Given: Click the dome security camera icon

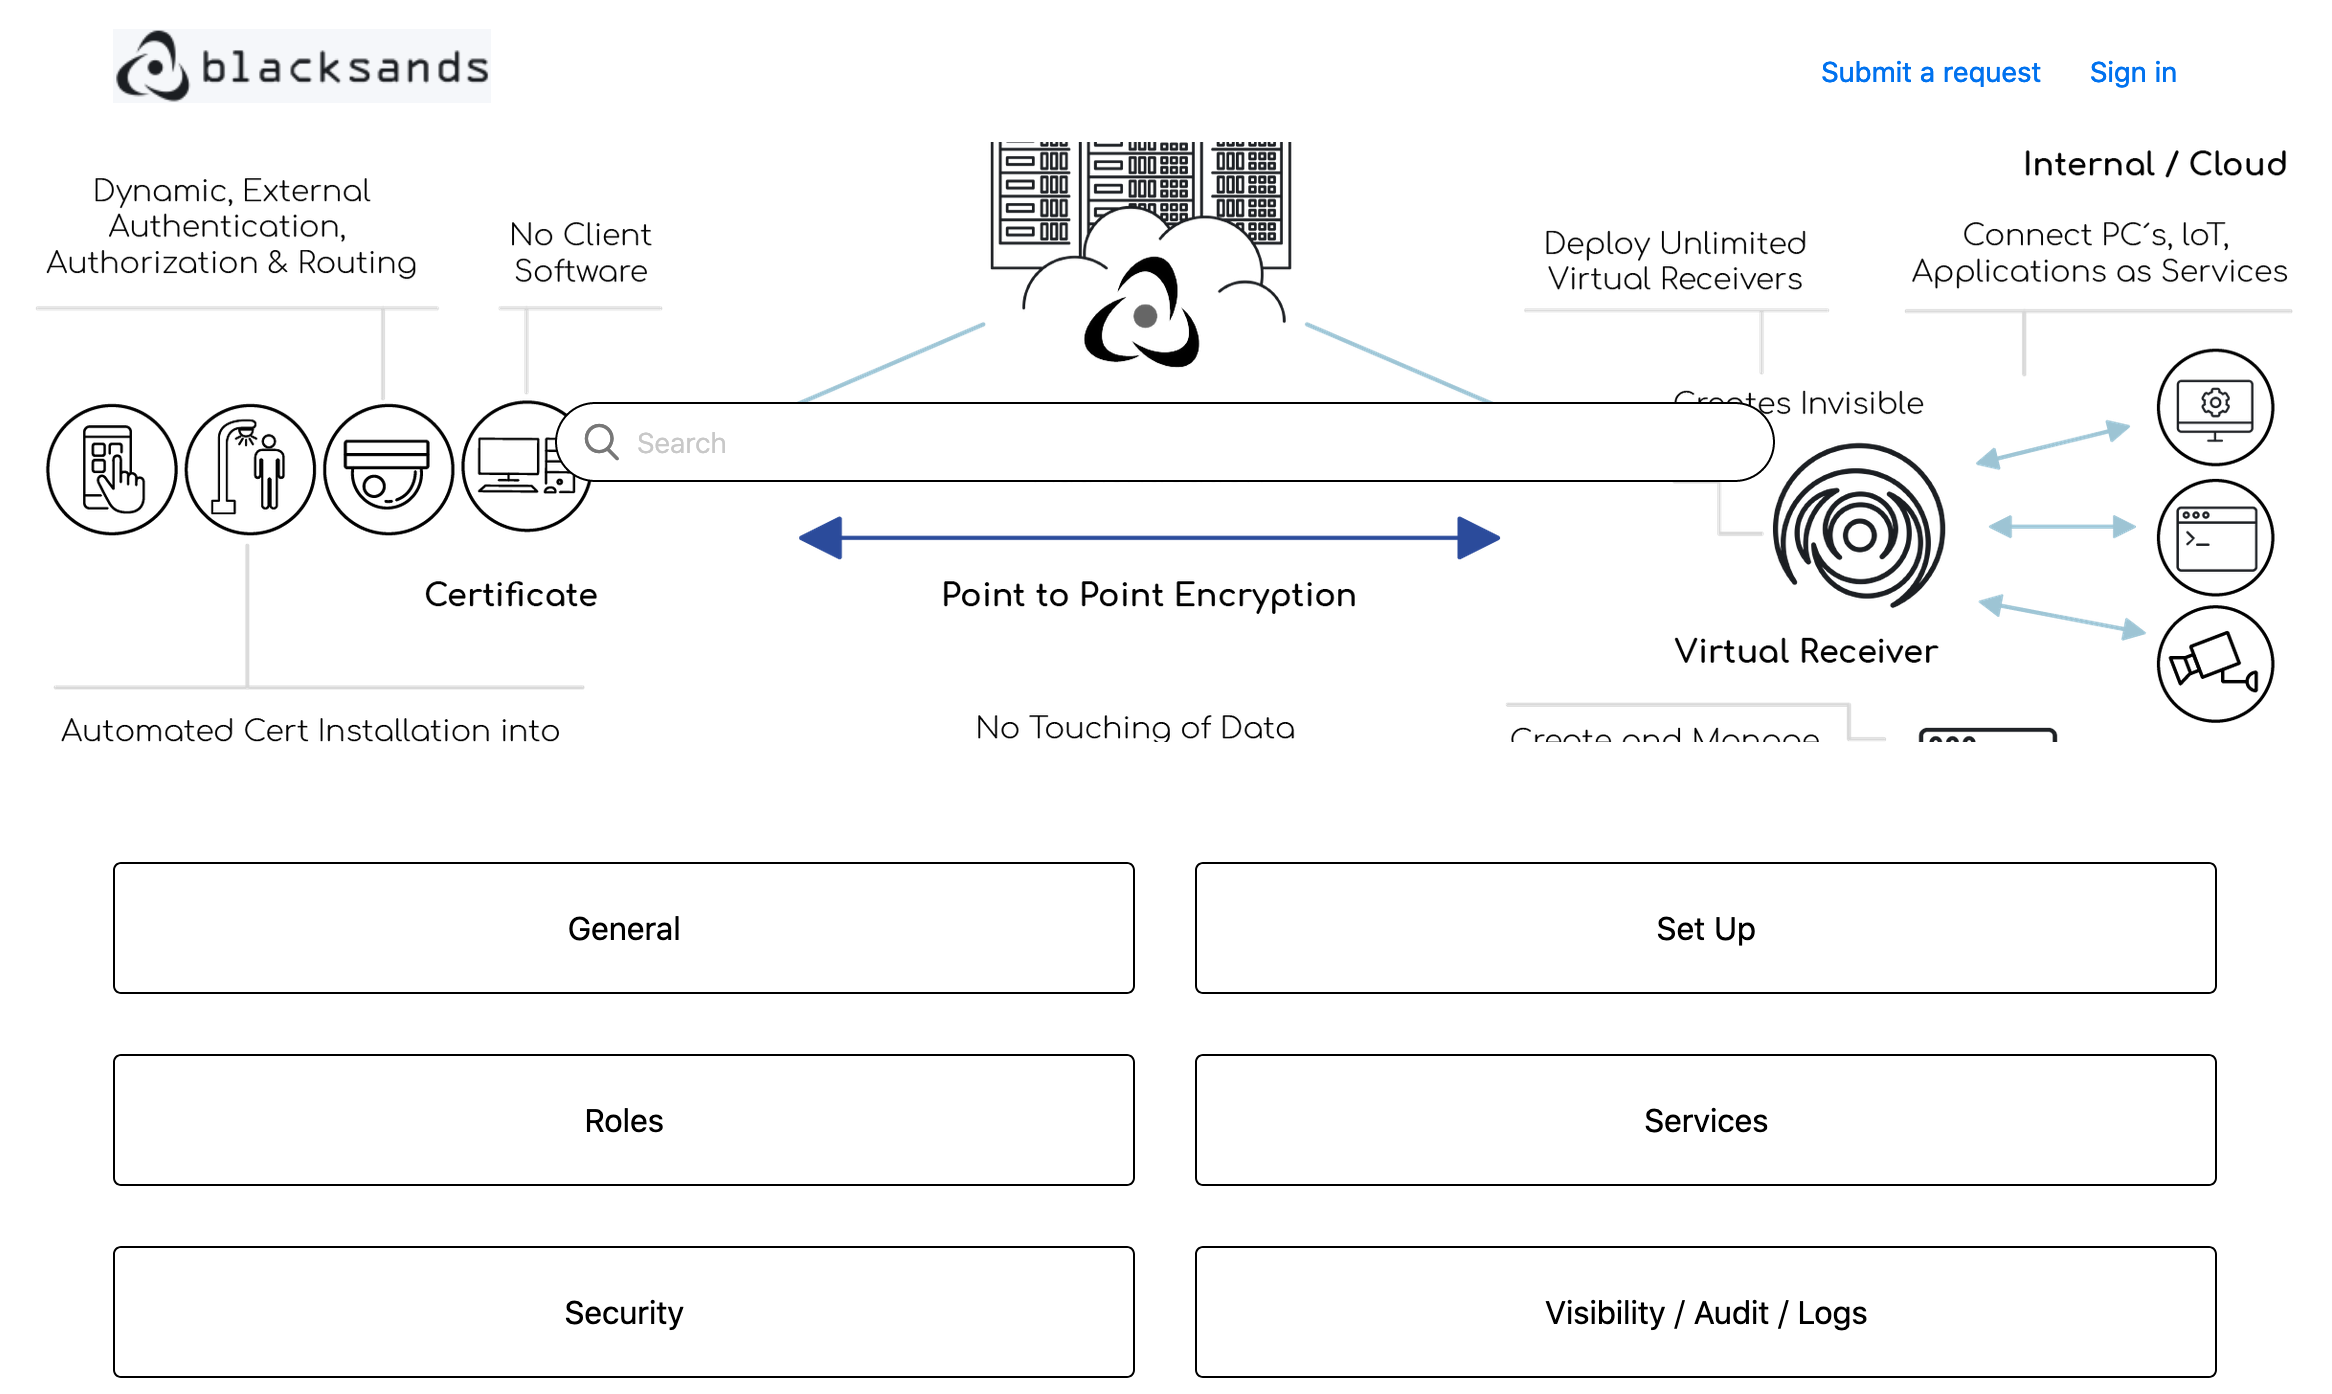Looking at the screenshot, I should pos(388,469).
